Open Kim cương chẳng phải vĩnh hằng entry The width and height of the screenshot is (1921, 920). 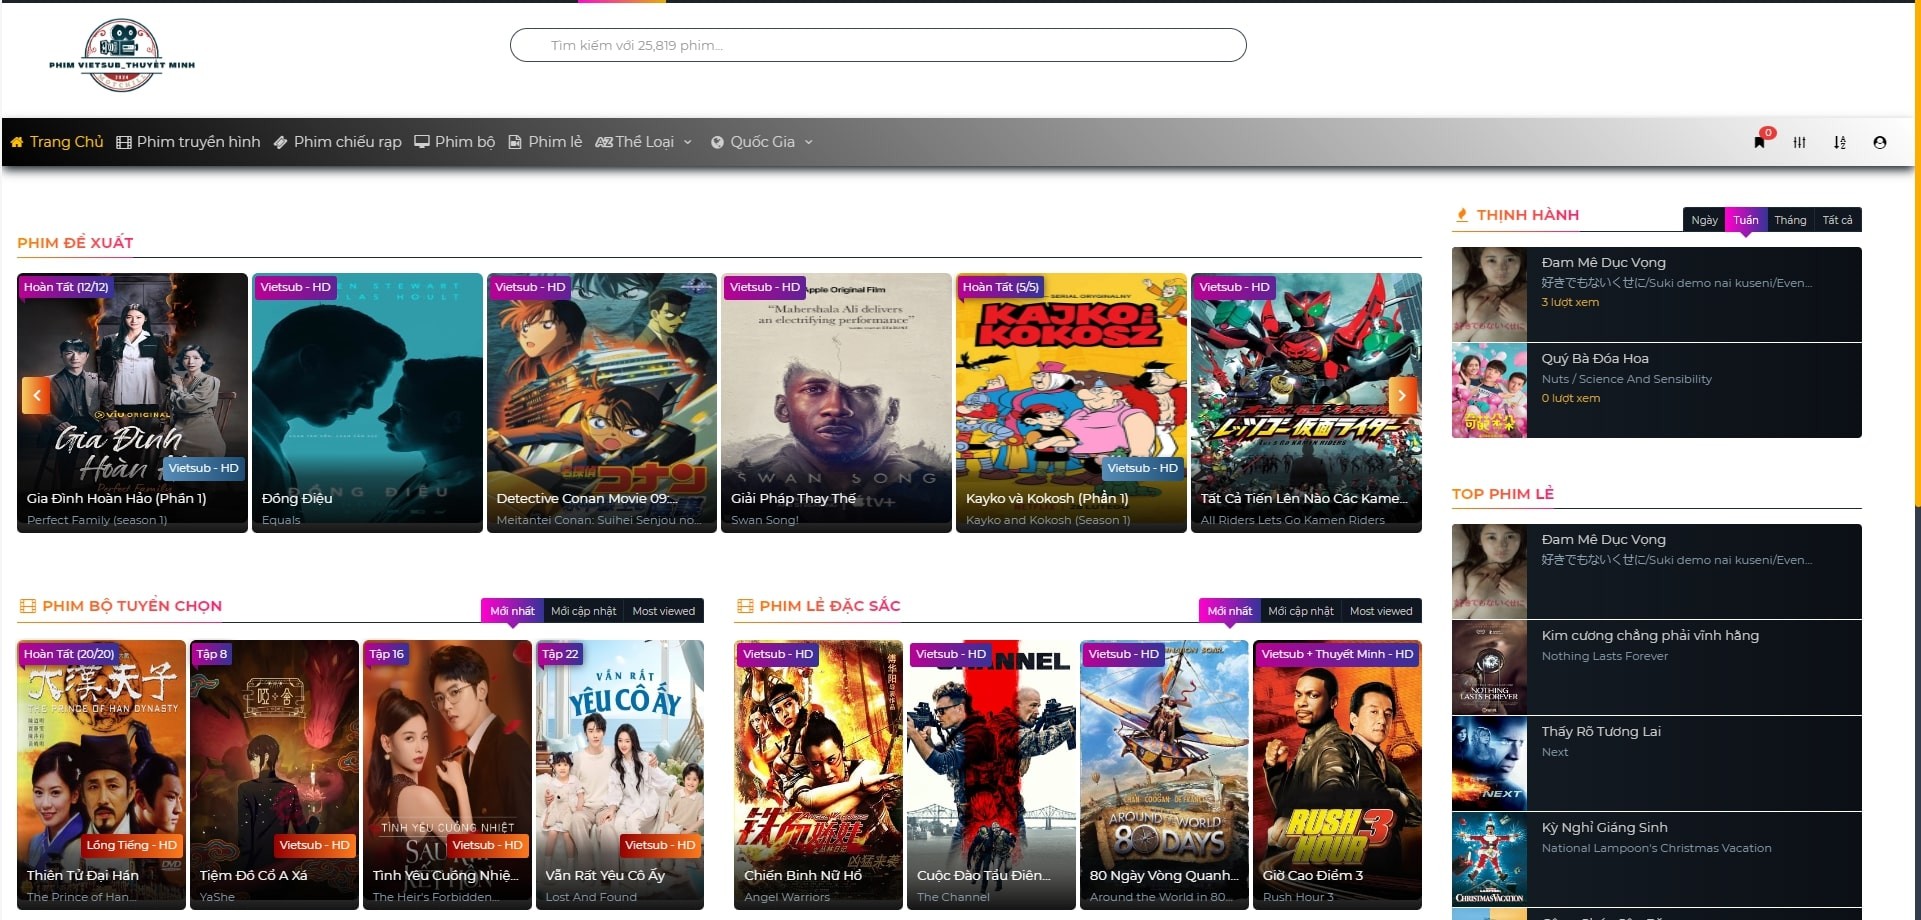click(x=1657, y=667)
